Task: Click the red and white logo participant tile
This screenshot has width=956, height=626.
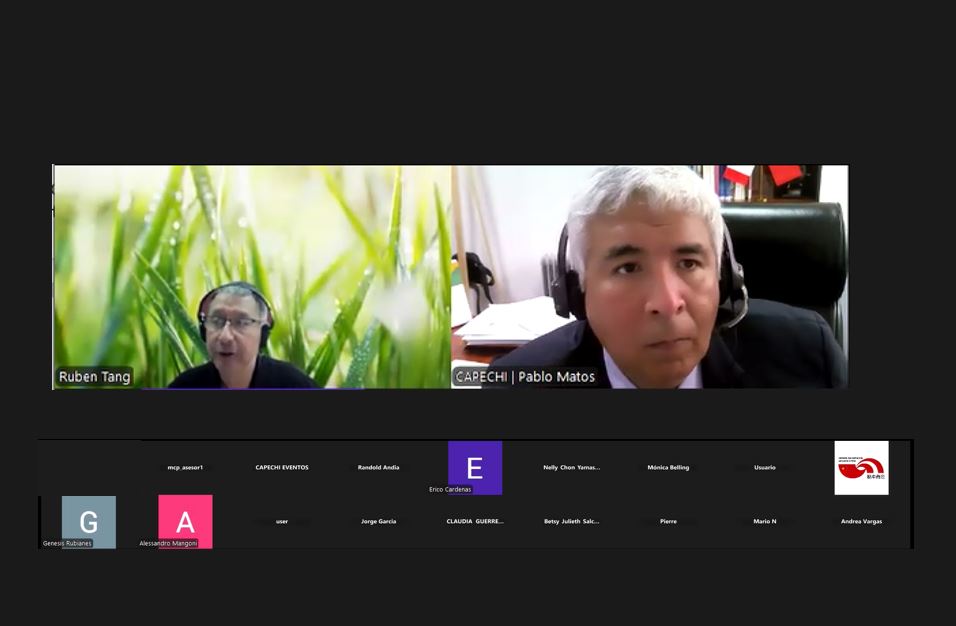Action: tap(861, 467)
